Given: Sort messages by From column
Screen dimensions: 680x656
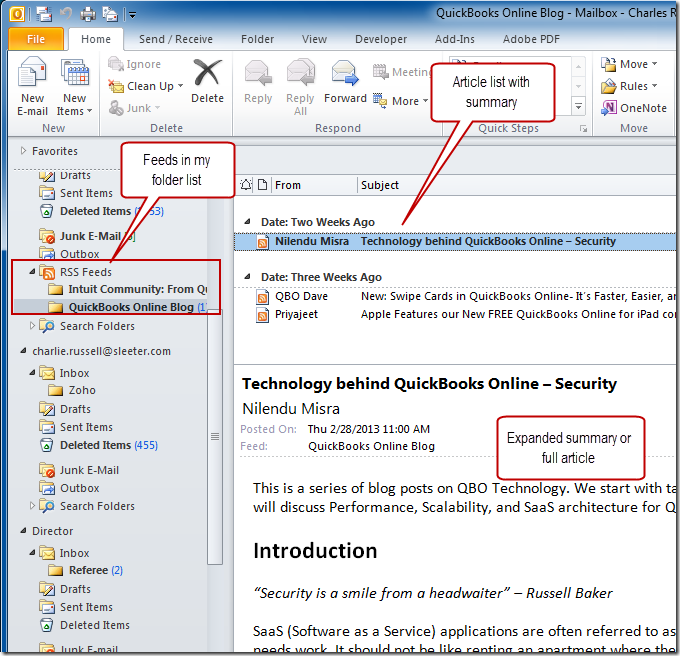Looking at the screenshot, I should 314,185.
